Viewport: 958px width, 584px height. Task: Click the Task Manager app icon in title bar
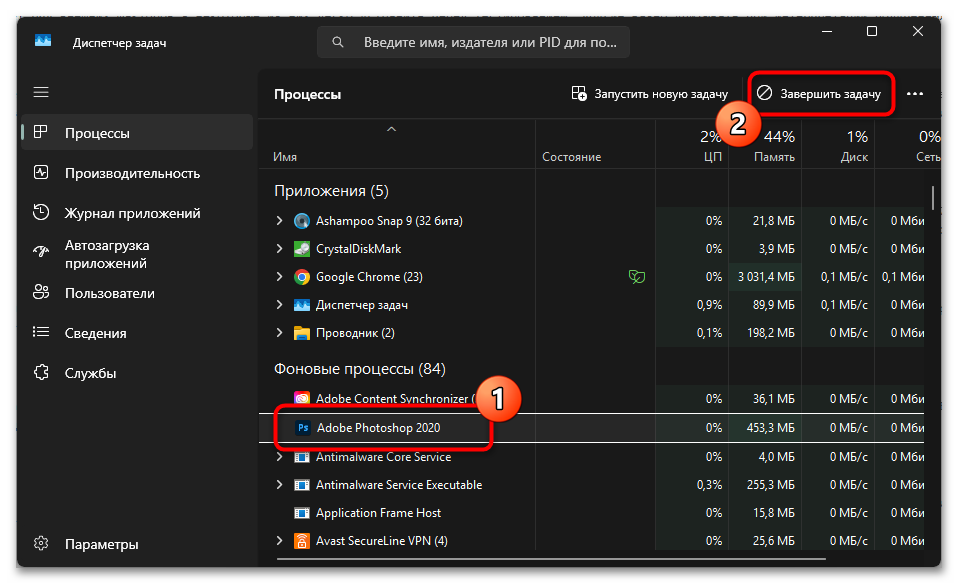point(43,42)
